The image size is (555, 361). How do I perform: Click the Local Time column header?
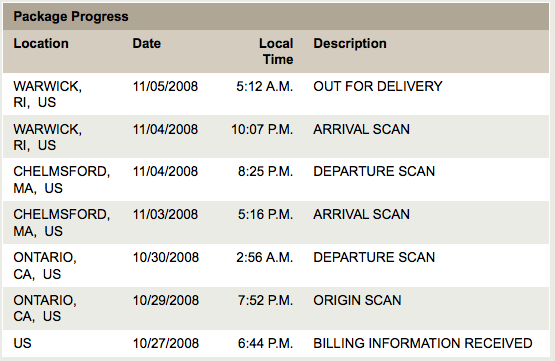click(276, 51)
